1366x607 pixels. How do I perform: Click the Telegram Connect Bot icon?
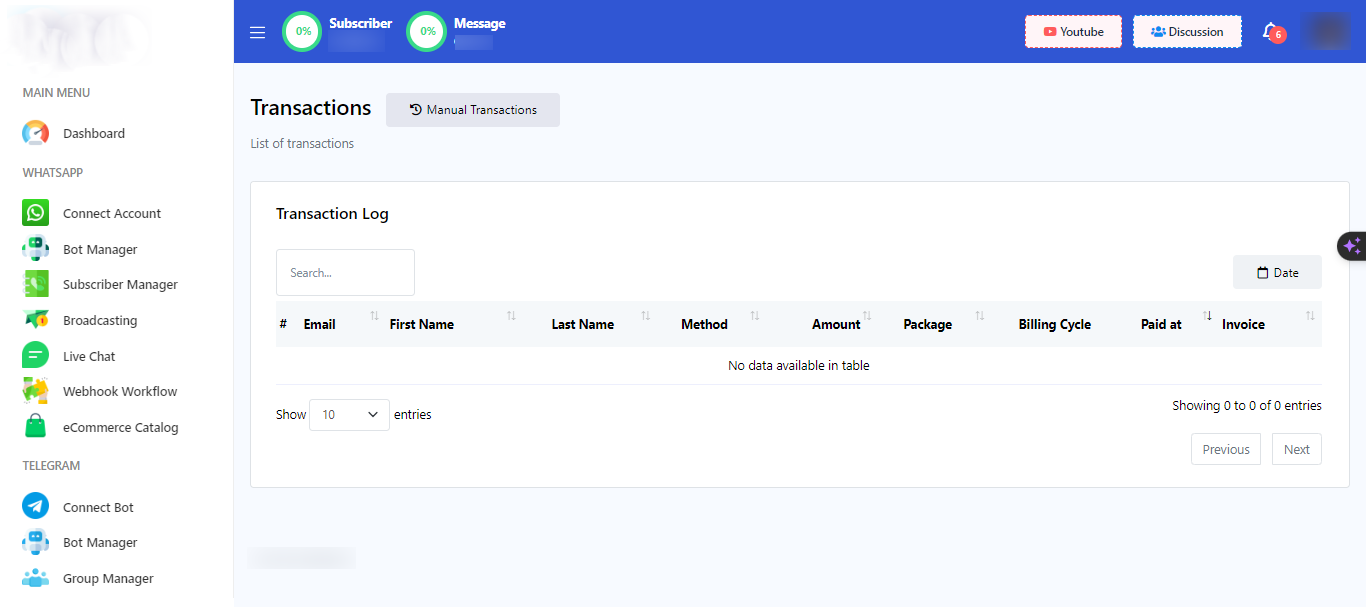coord(36,507)
